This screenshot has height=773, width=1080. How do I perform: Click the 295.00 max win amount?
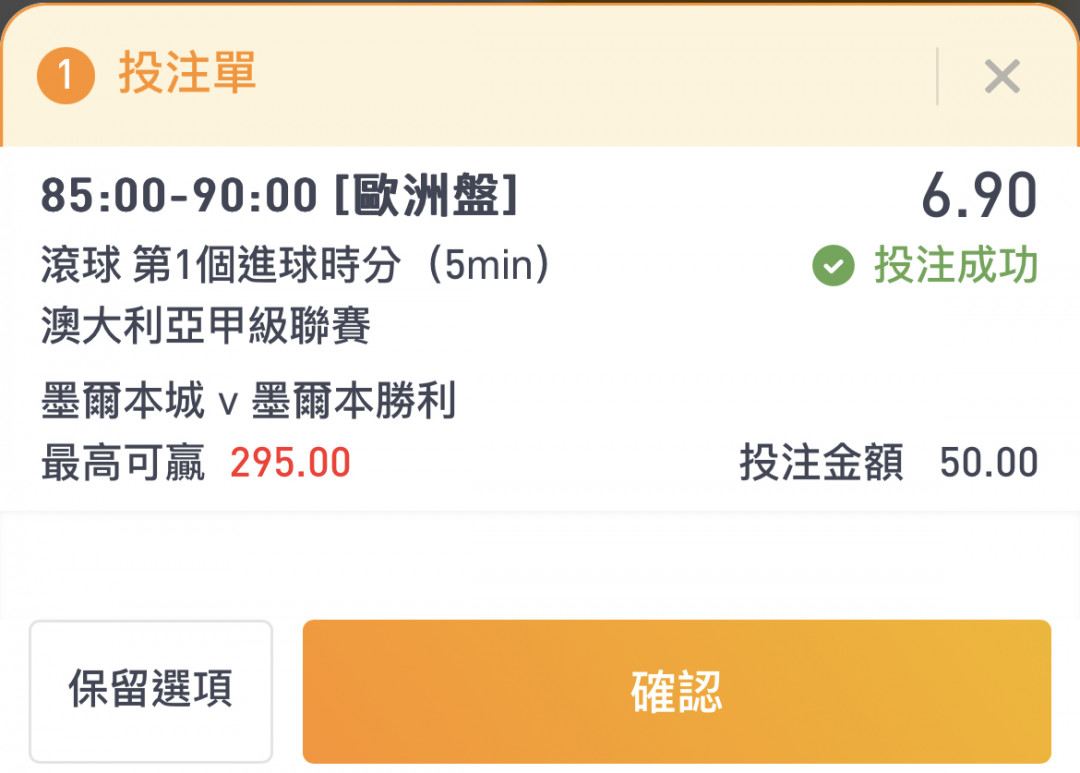point(290,462)
